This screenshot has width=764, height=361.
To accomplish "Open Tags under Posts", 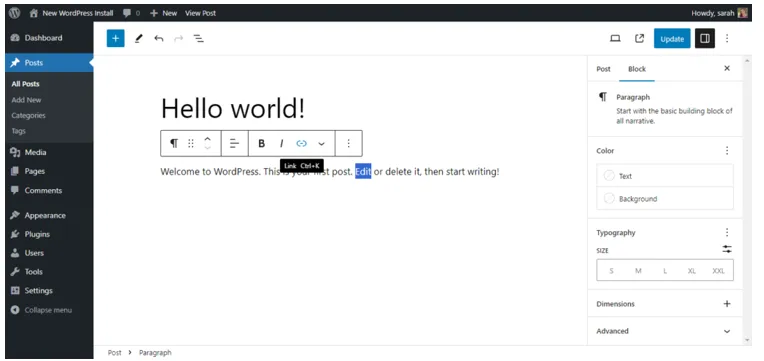I will pyautogui.click(x=18, y=131).
